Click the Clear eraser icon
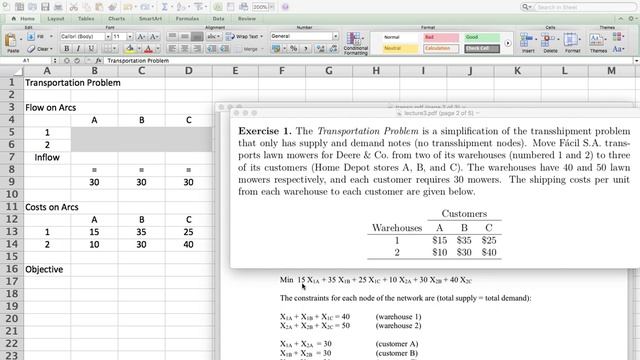This screenshot has height=360, width=640. click(31, 49)
